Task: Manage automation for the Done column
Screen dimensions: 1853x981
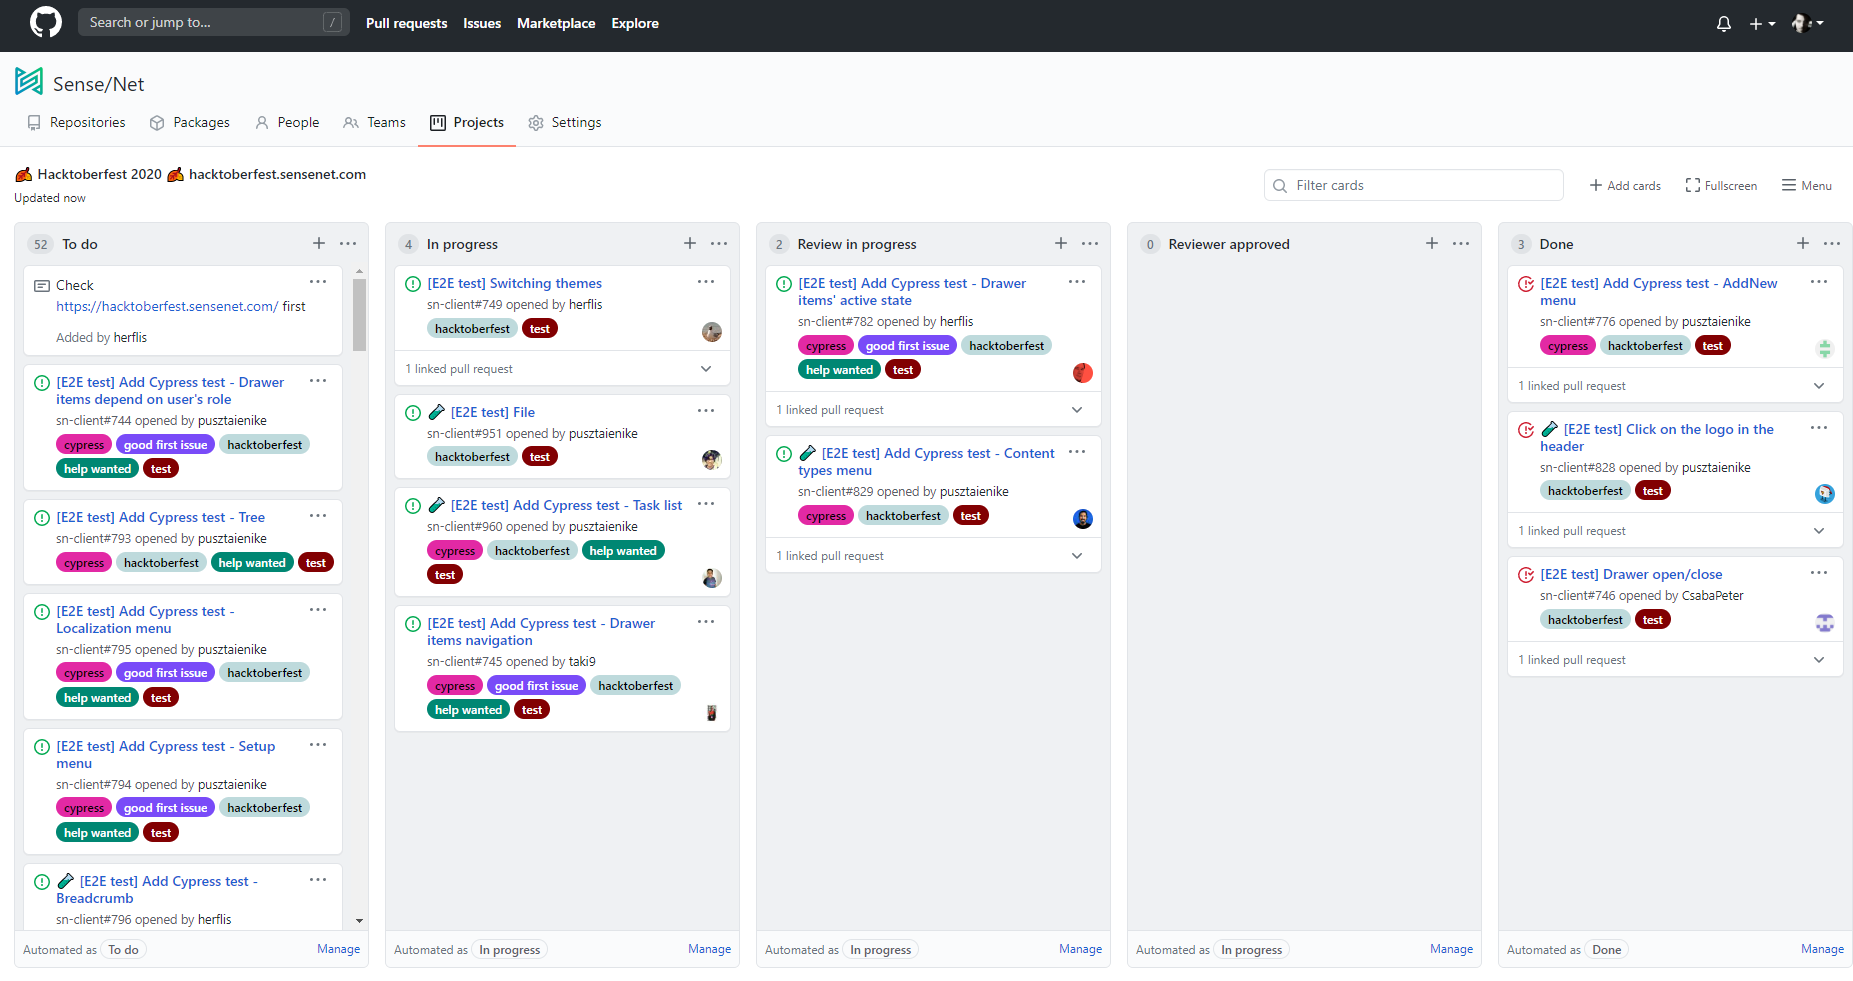Action: coord(1823,949)
